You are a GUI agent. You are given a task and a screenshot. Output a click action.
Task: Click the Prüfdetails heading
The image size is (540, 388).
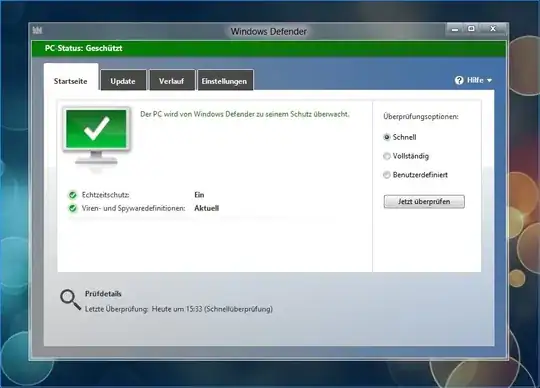(x=103, y=294)
